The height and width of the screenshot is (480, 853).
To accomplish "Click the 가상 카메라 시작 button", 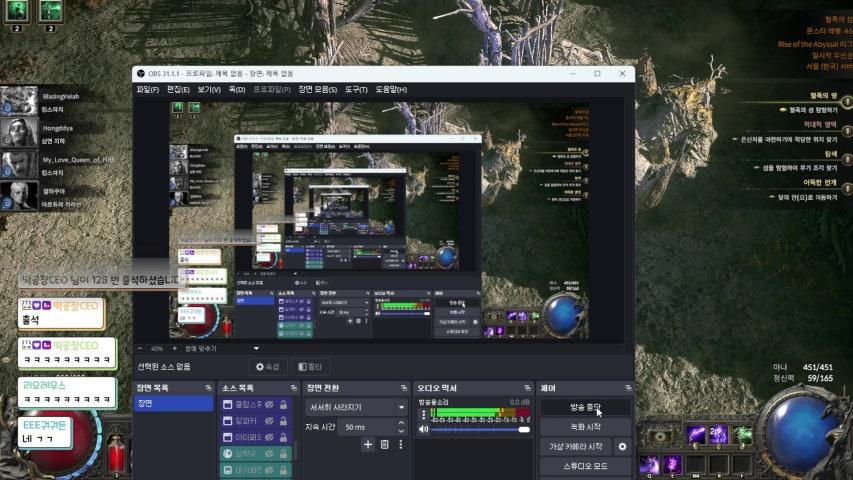I will click(576, 447).
